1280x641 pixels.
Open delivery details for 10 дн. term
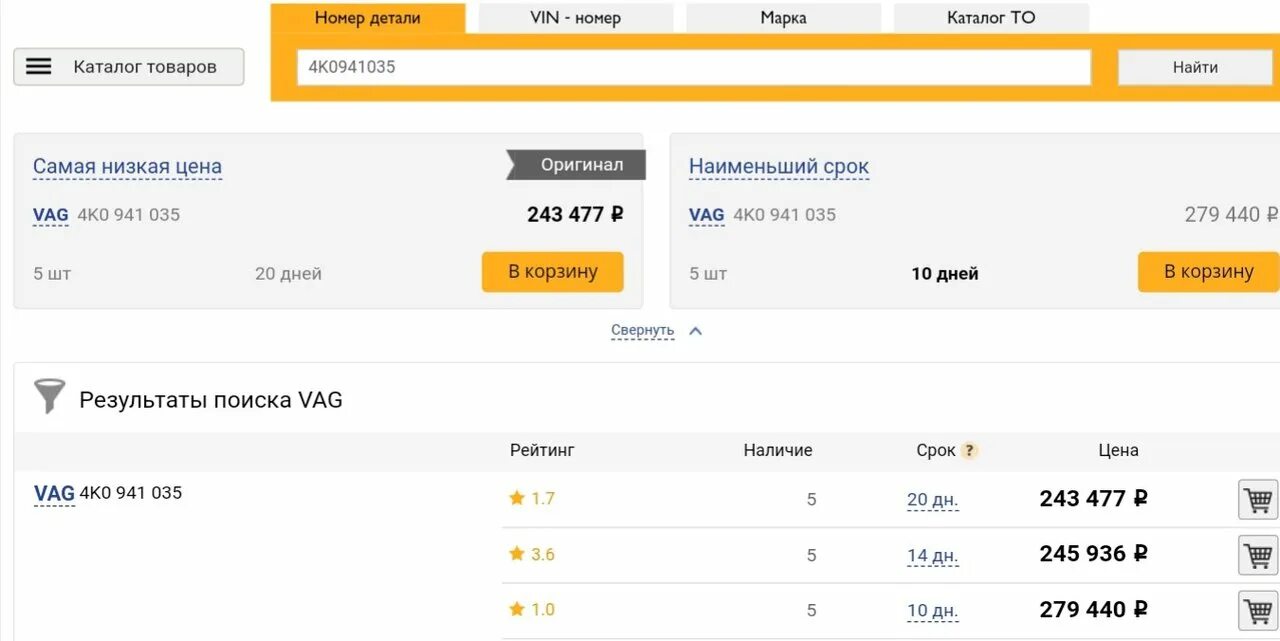coord(932,611)
